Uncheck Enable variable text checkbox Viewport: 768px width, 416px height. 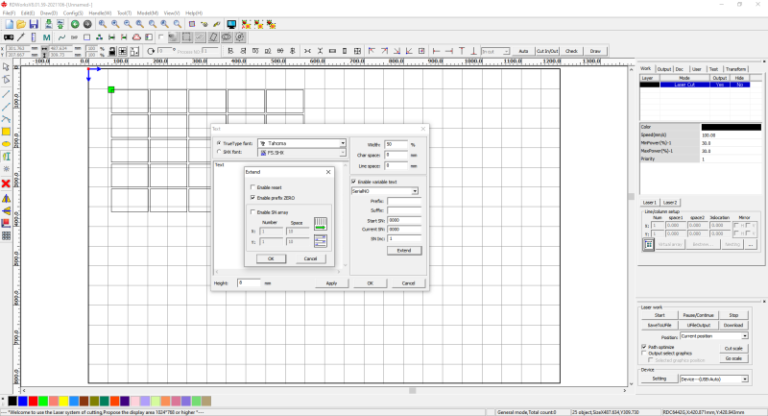[354, 181]
